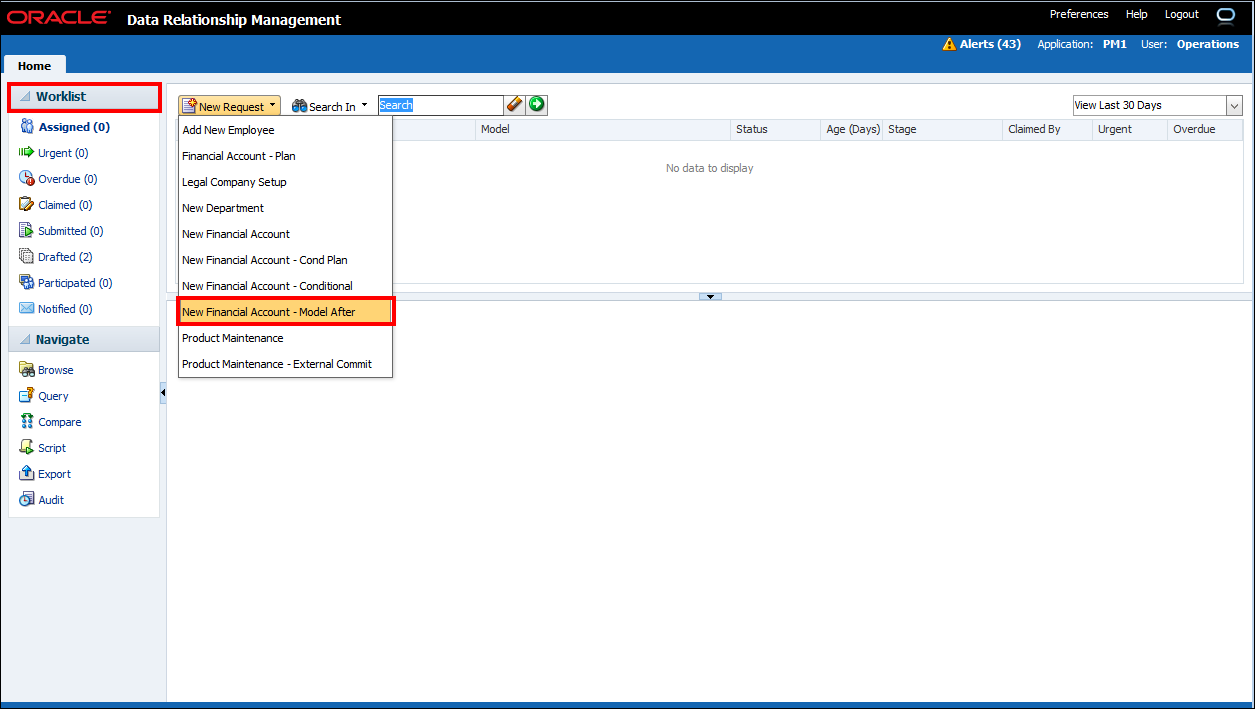The width and height of the screenshot is (1255, 709).
Task: Sort by the Age (Days) column header
Action: pyautogui.click(x=852, y=129)
